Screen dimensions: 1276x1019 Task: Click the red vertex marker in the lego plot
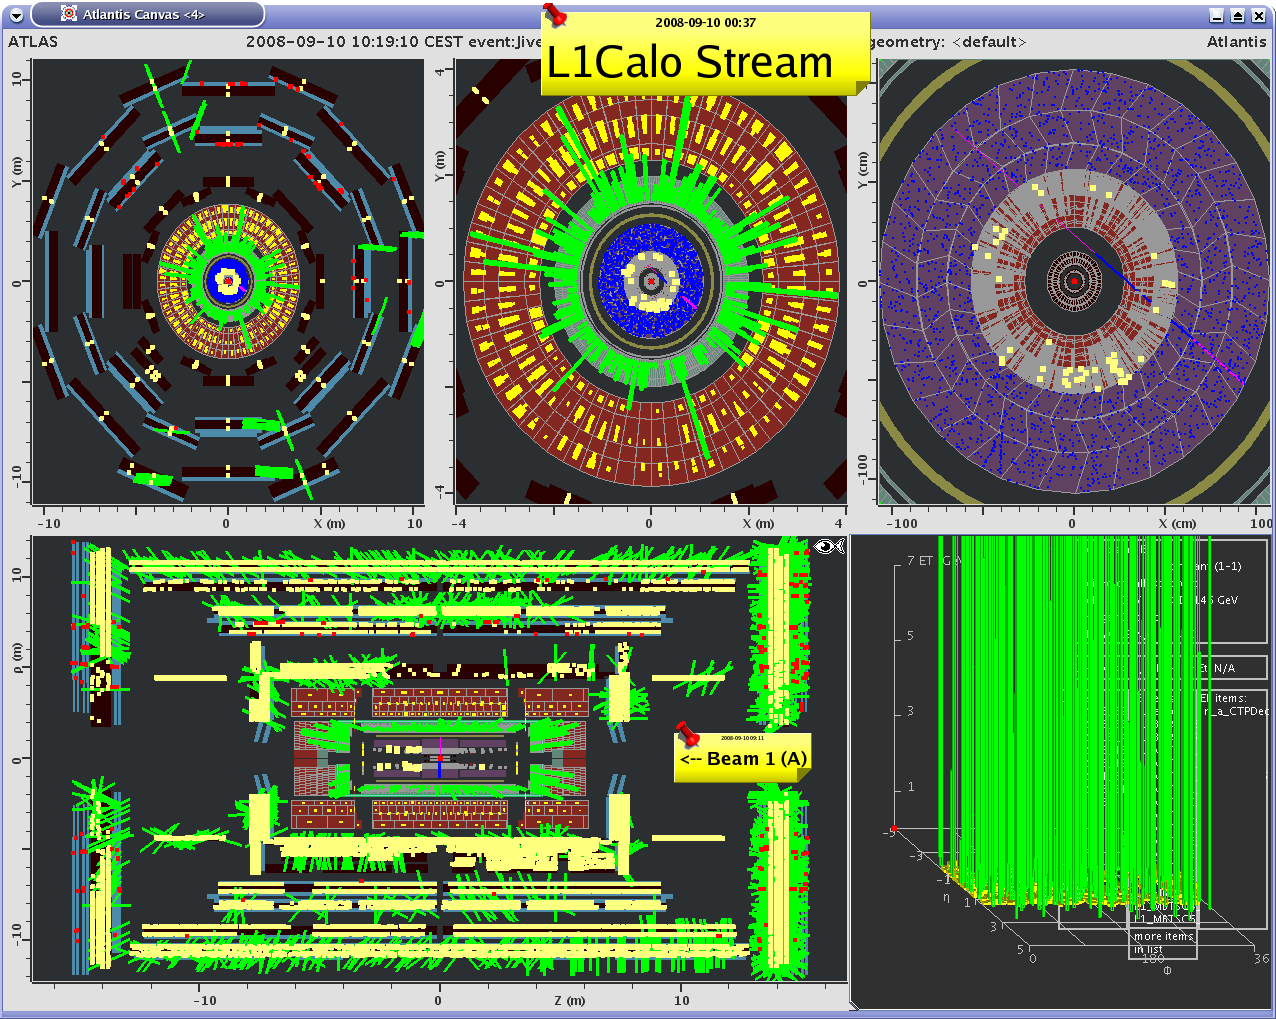point(893,829)
